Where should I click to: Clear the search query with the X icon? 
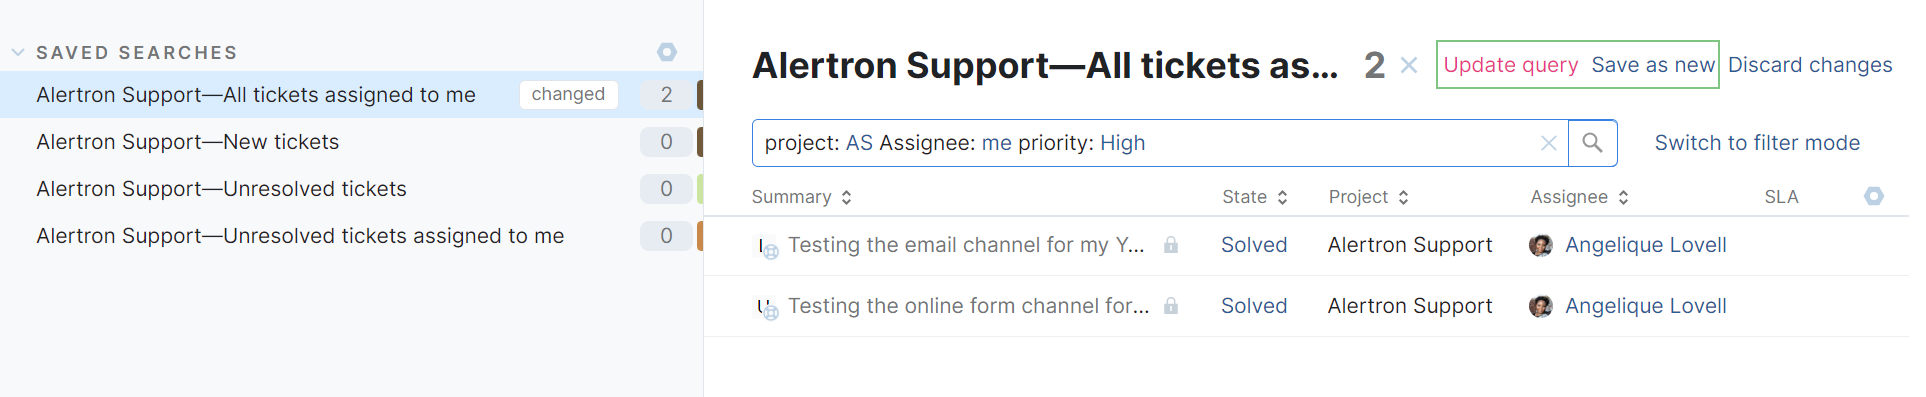pyautogui.click(x=1548, y=143)
